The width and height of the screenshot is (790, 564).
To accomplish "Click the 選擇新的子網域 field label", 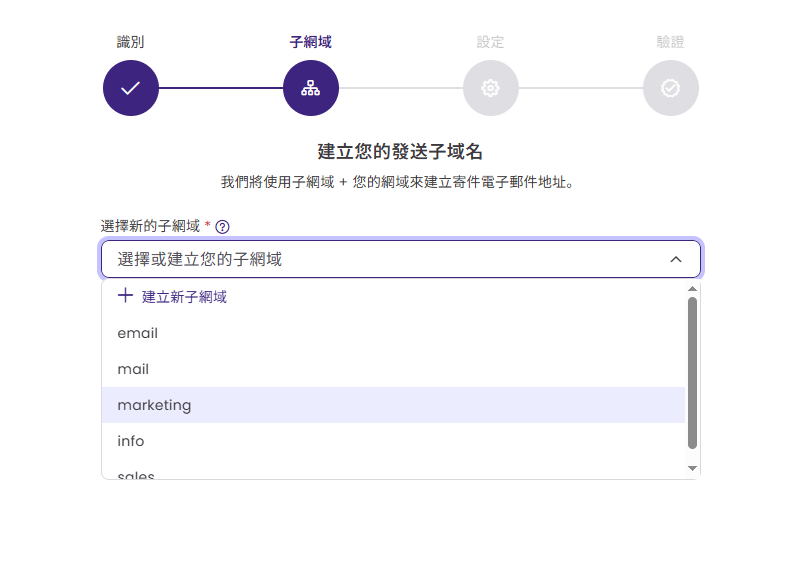I will tap(150, 226).
